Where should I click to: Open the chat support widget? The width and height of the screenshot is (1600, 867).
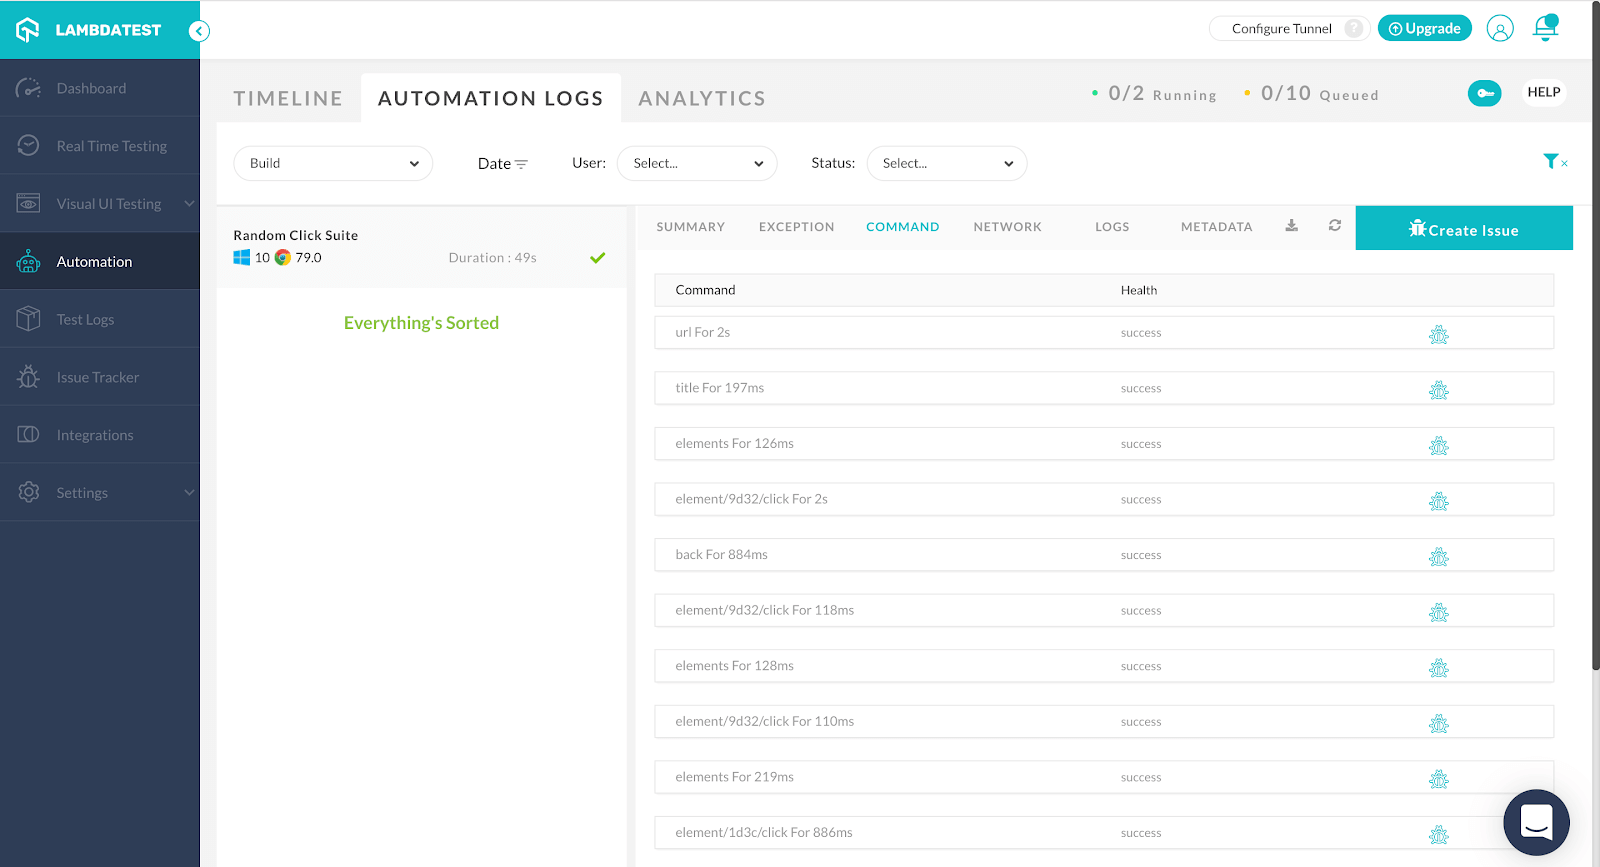(1535, 822)
